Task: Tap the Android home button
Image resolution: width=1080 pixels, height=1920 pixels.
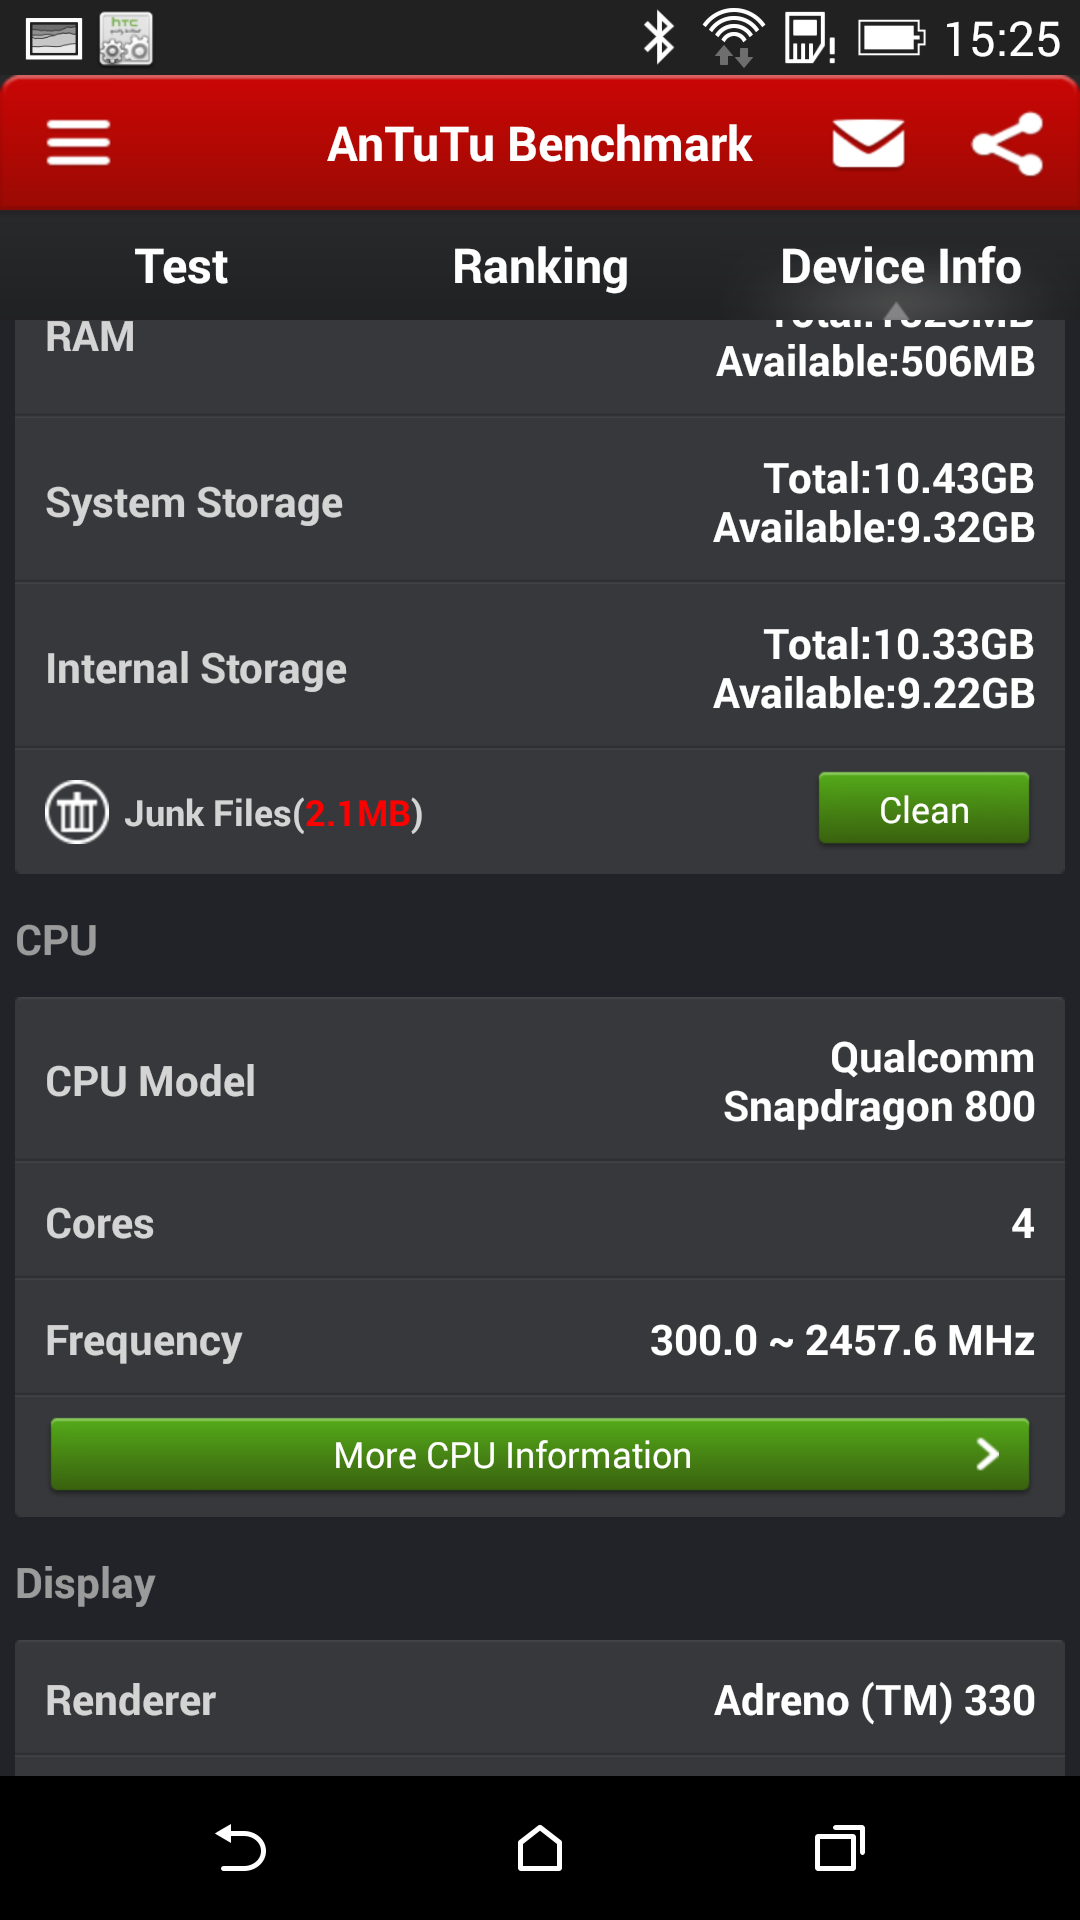Action: pos(540,1848)
